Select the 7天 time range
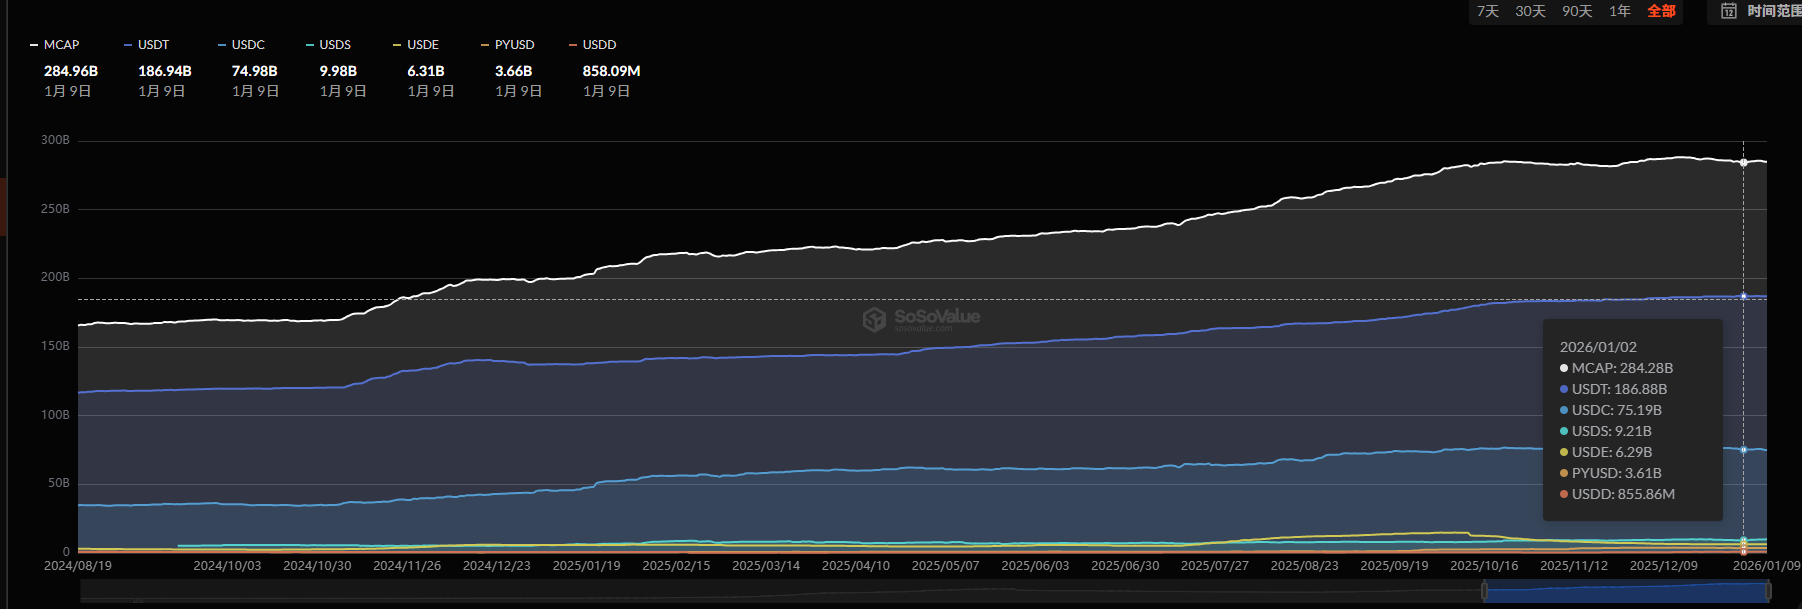This screenshot has width=1802, height=609. [1488, 11]
